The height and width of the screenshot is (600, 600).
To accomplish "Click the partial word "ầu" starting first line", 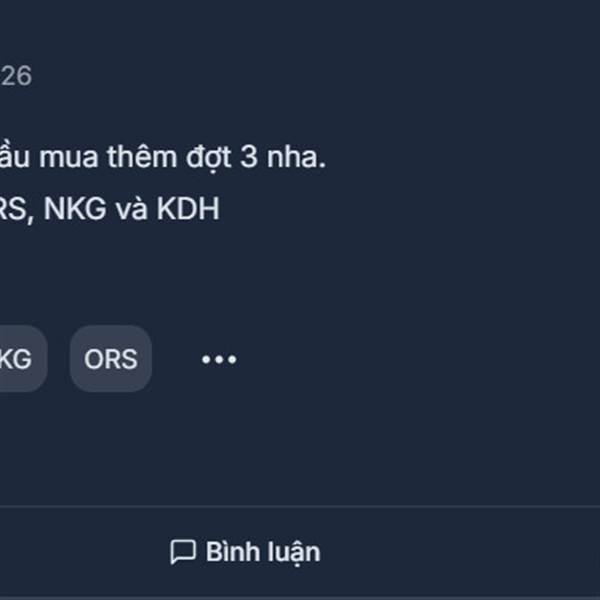I will 15,156.
